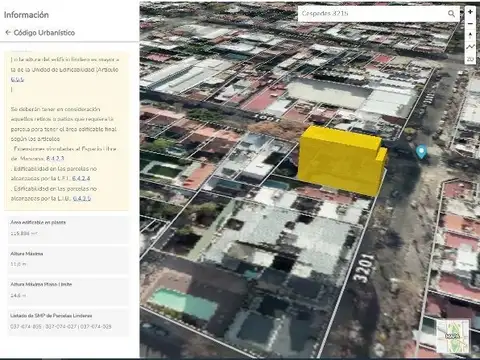Select the Altura Máxima 11.6 m value
This screenshot has height=360, width=480.
pyautogui.click(x=18, y=264)
